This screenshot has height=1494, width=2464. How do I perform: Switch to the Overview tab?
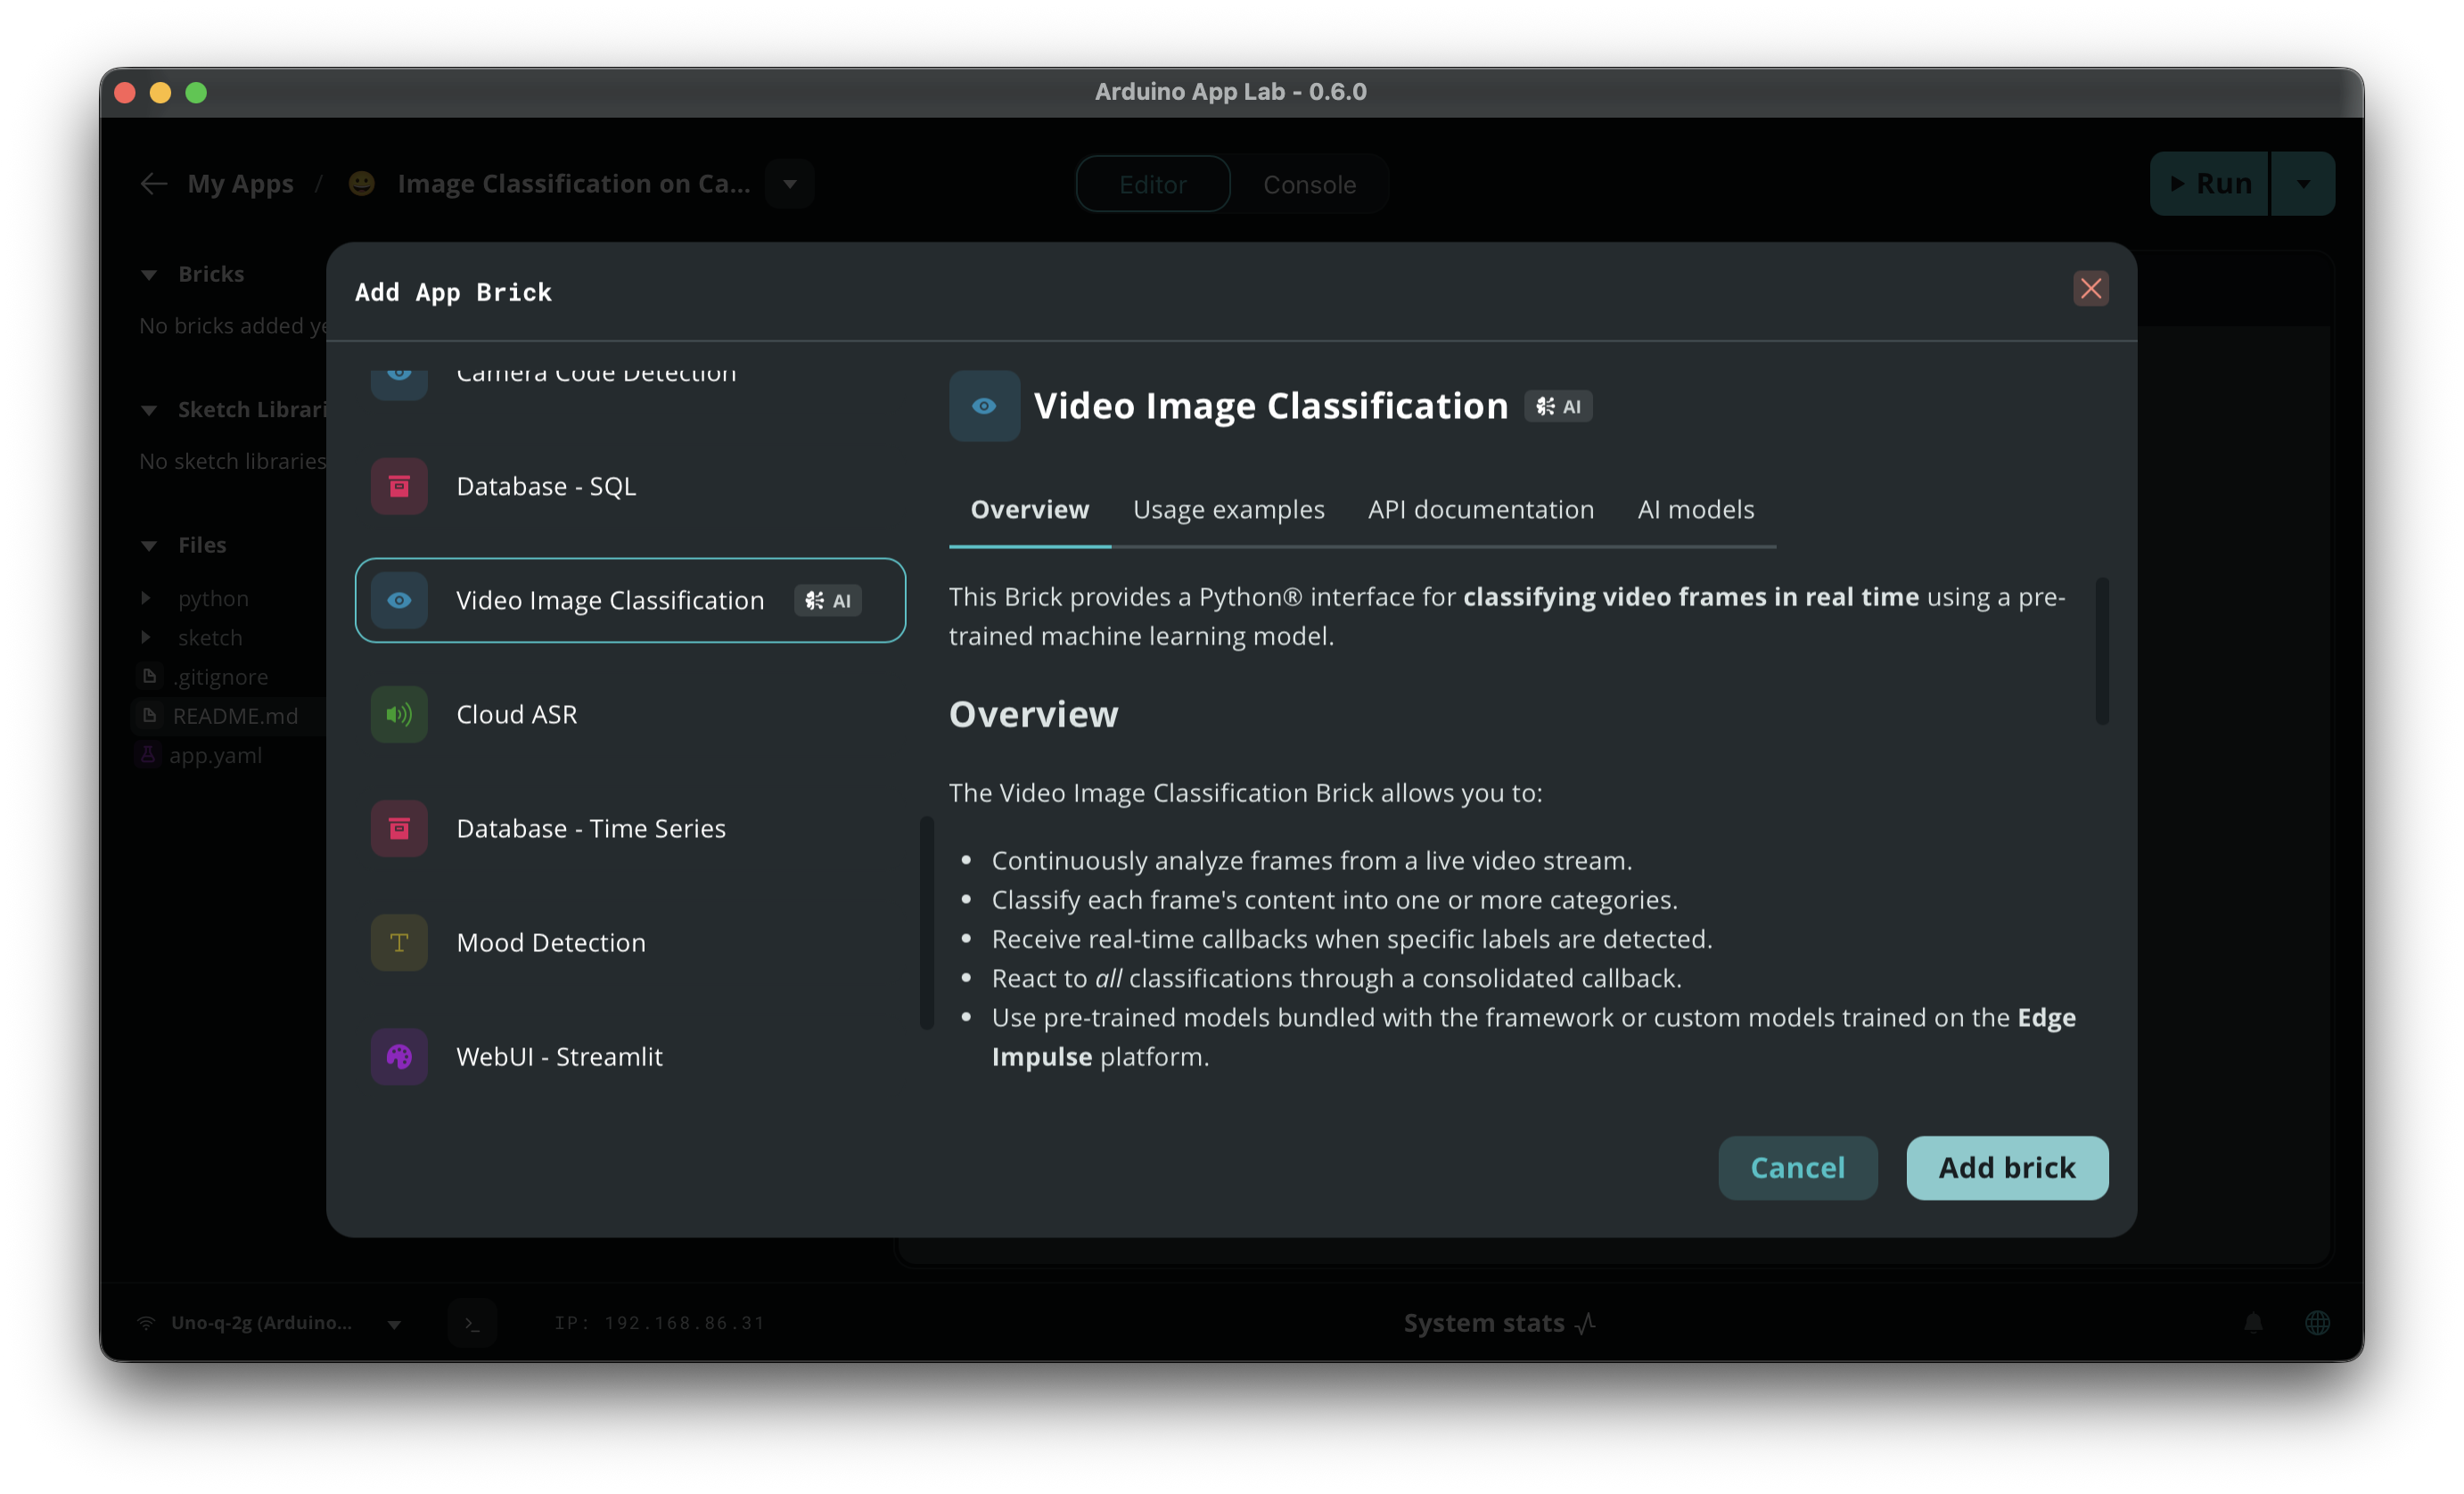click(x=1029, y=510)
